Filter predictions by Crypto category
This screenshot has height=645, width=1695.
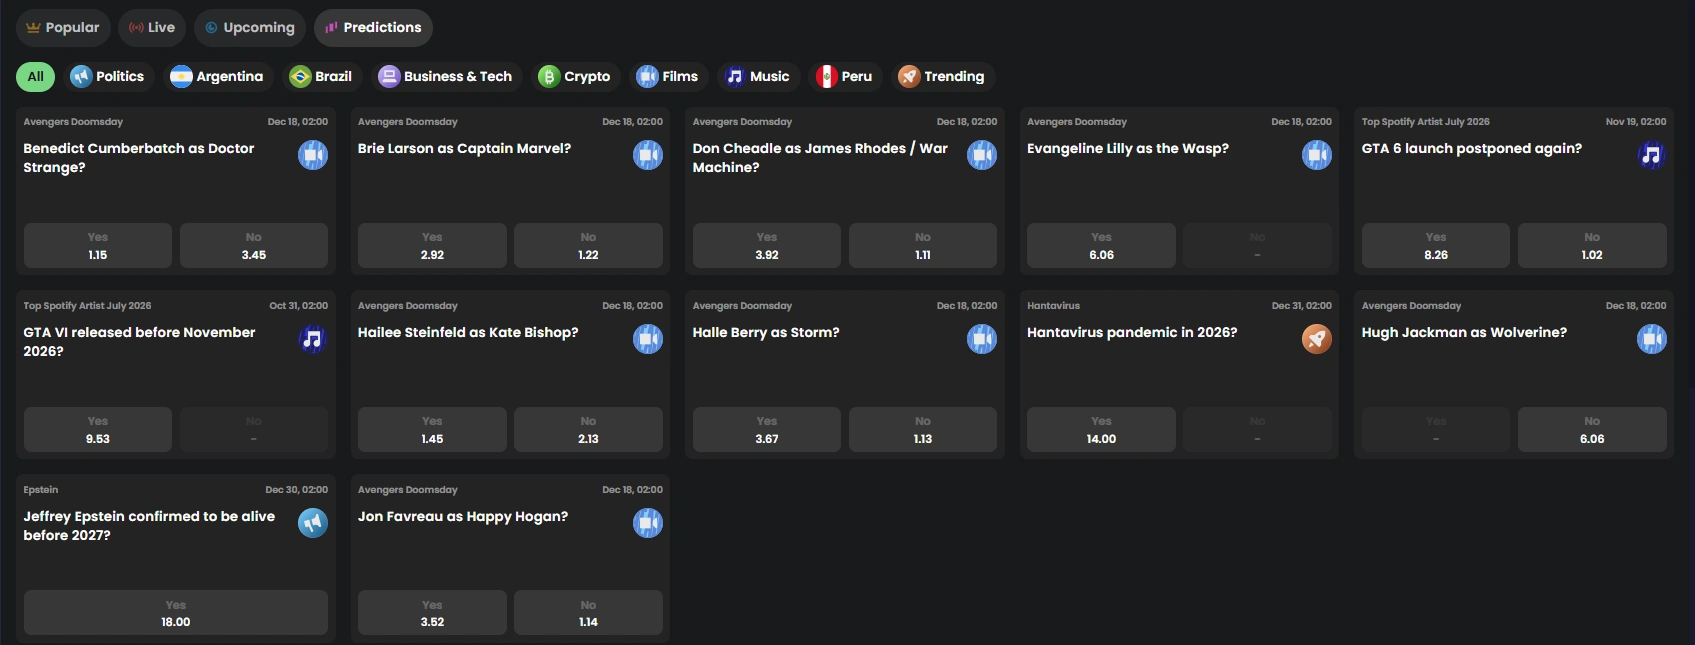(574, 76)
